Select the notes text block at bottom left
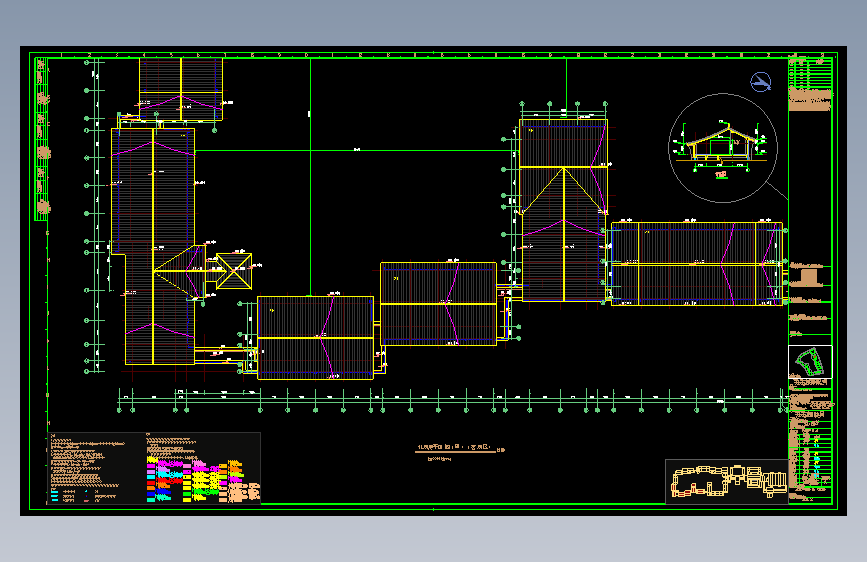 tap(88, 461)
